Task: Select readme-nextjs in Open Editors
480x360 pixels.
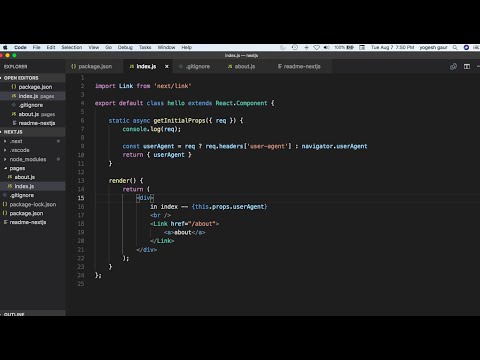Action: pos(33,123)
